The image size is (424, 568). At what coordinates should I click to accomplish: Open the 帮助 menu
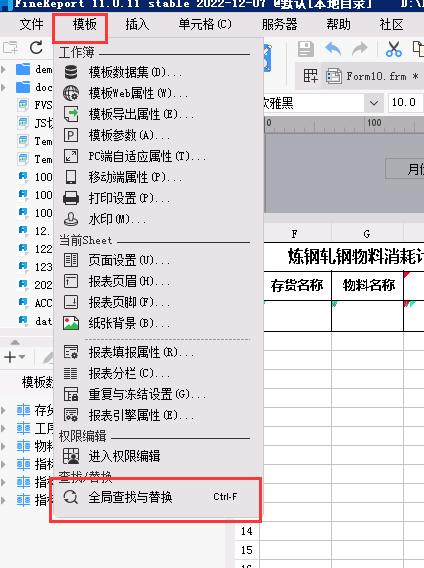pyautogui.click(x=338, y=25)
